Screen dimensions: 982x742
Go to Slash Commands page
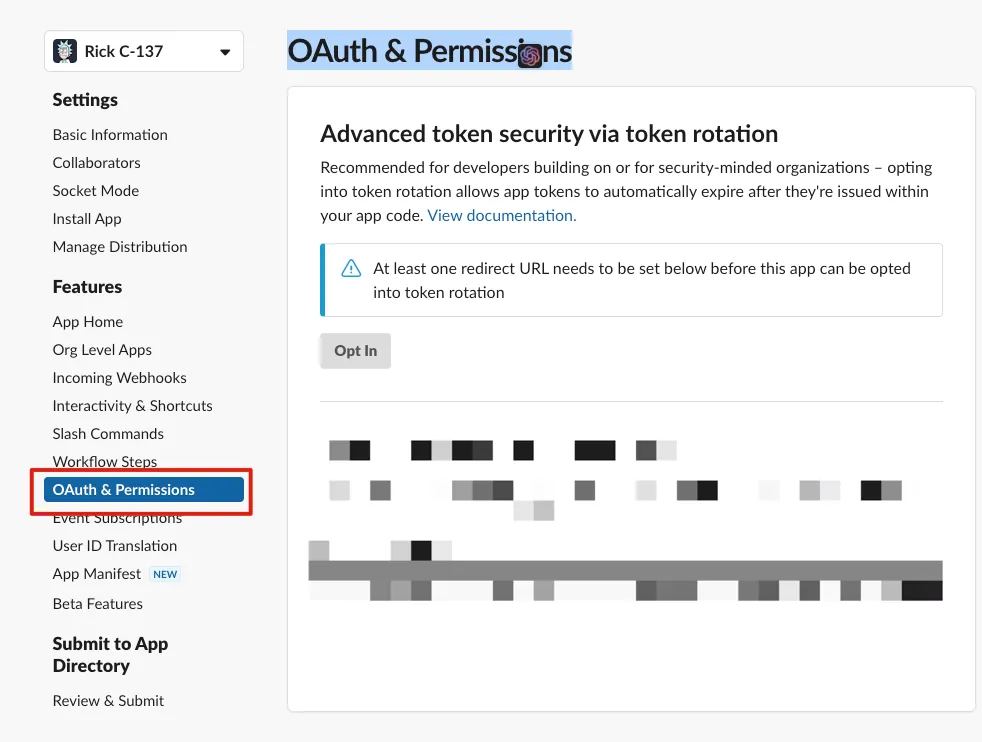(x=108, y=434)
